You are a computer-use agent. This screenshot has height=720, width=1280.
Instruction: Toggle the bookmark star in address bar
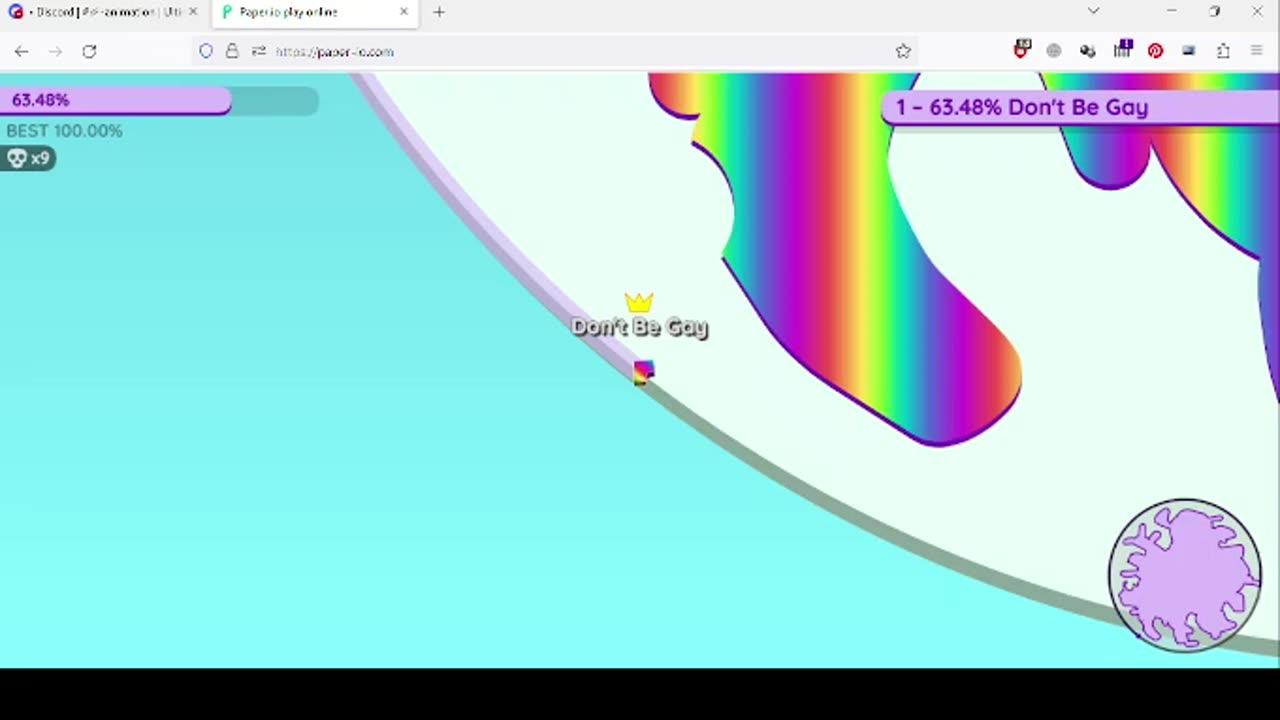(903, 51)
